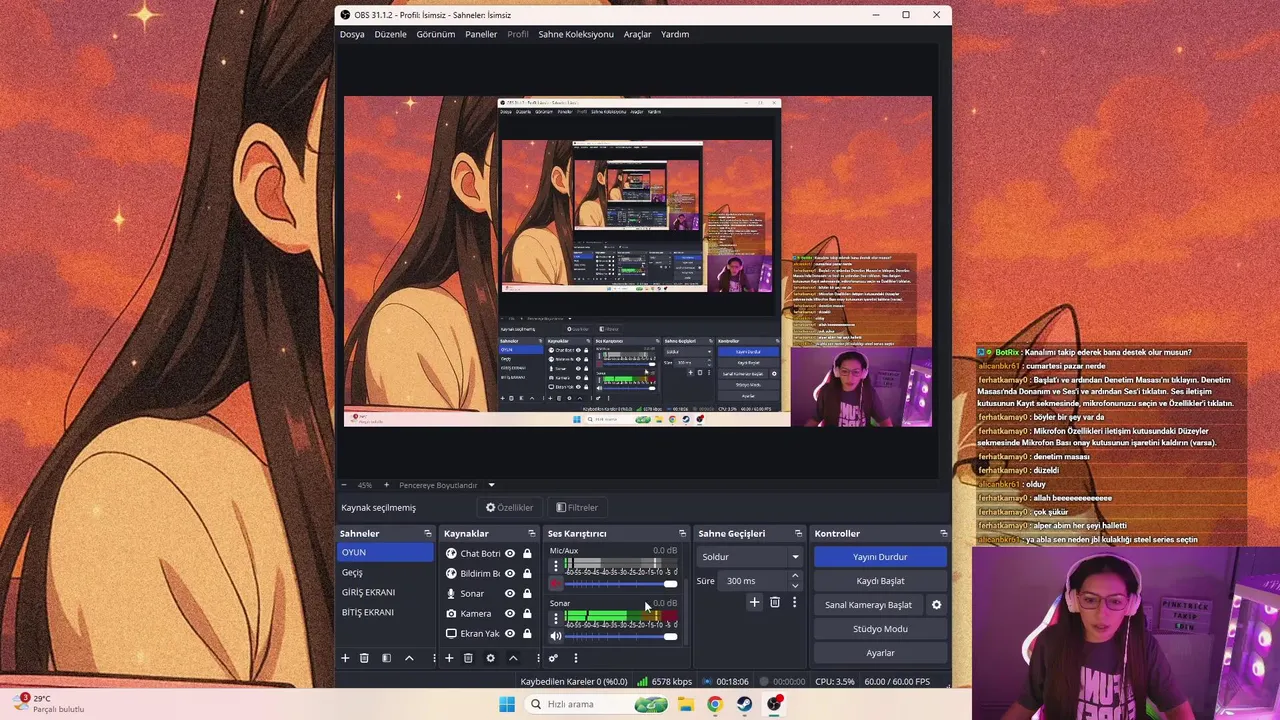Delete selected source with the Kaynaklar trash icon
Image resolution: width=1280 pixels, height=720 pixels.
[468, 658]
